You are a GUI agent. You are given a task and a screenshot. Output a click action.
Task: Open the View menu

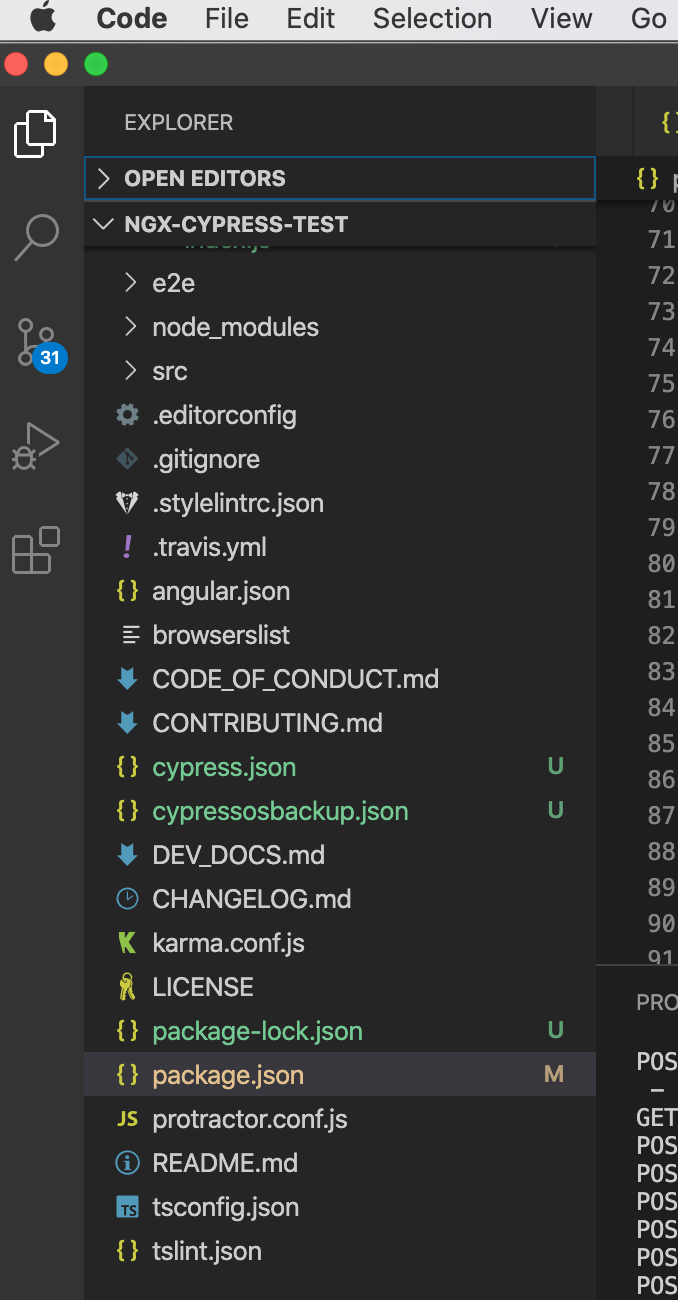(561, 18)
